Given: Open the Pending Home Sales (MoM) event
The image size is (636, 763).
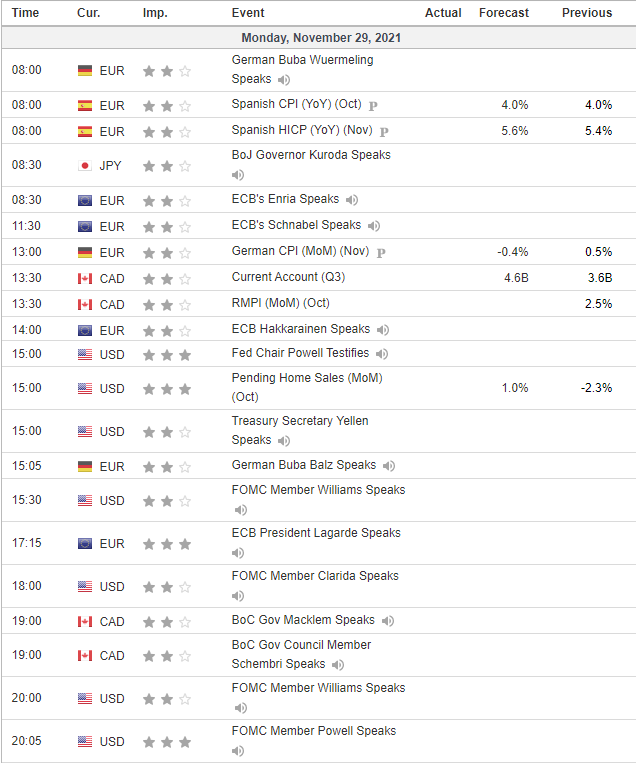Looking at the screenshot, I should tap(306, 378).
